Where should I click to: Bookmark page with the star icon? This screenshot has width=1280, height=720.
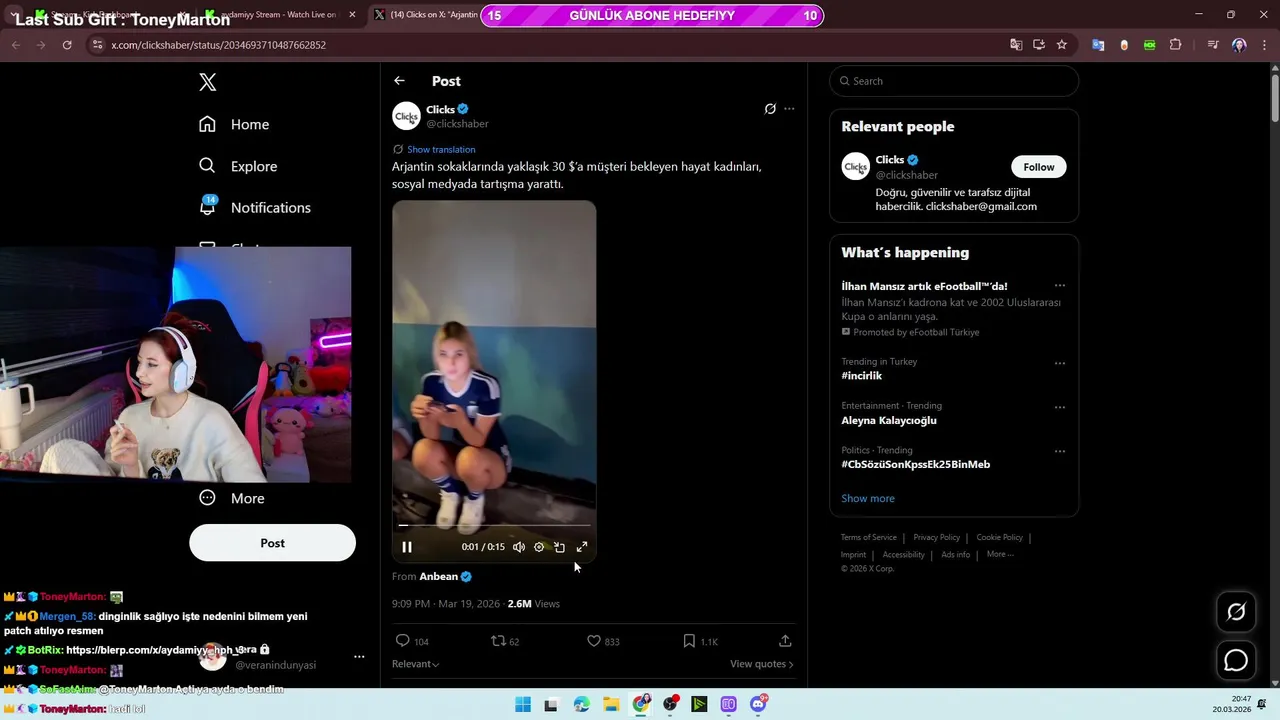click(1062, 45)
